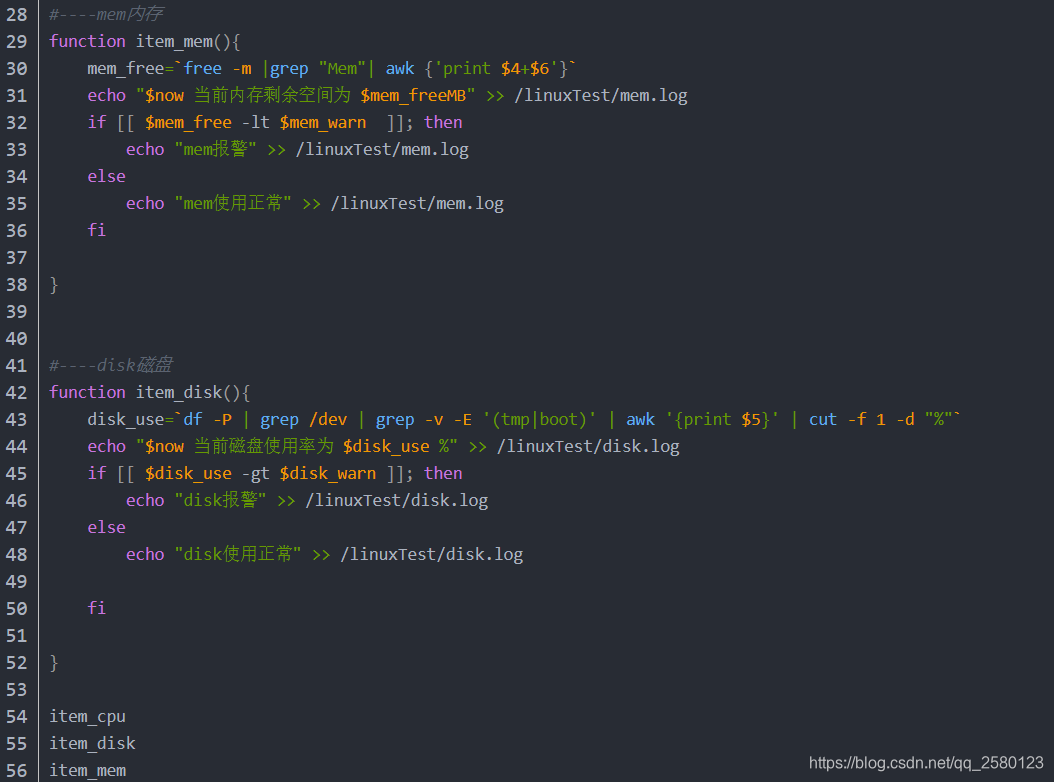Click the 'disk使用正常' string on line 48
The image size is (1054, 782).
tap(238, 554)
